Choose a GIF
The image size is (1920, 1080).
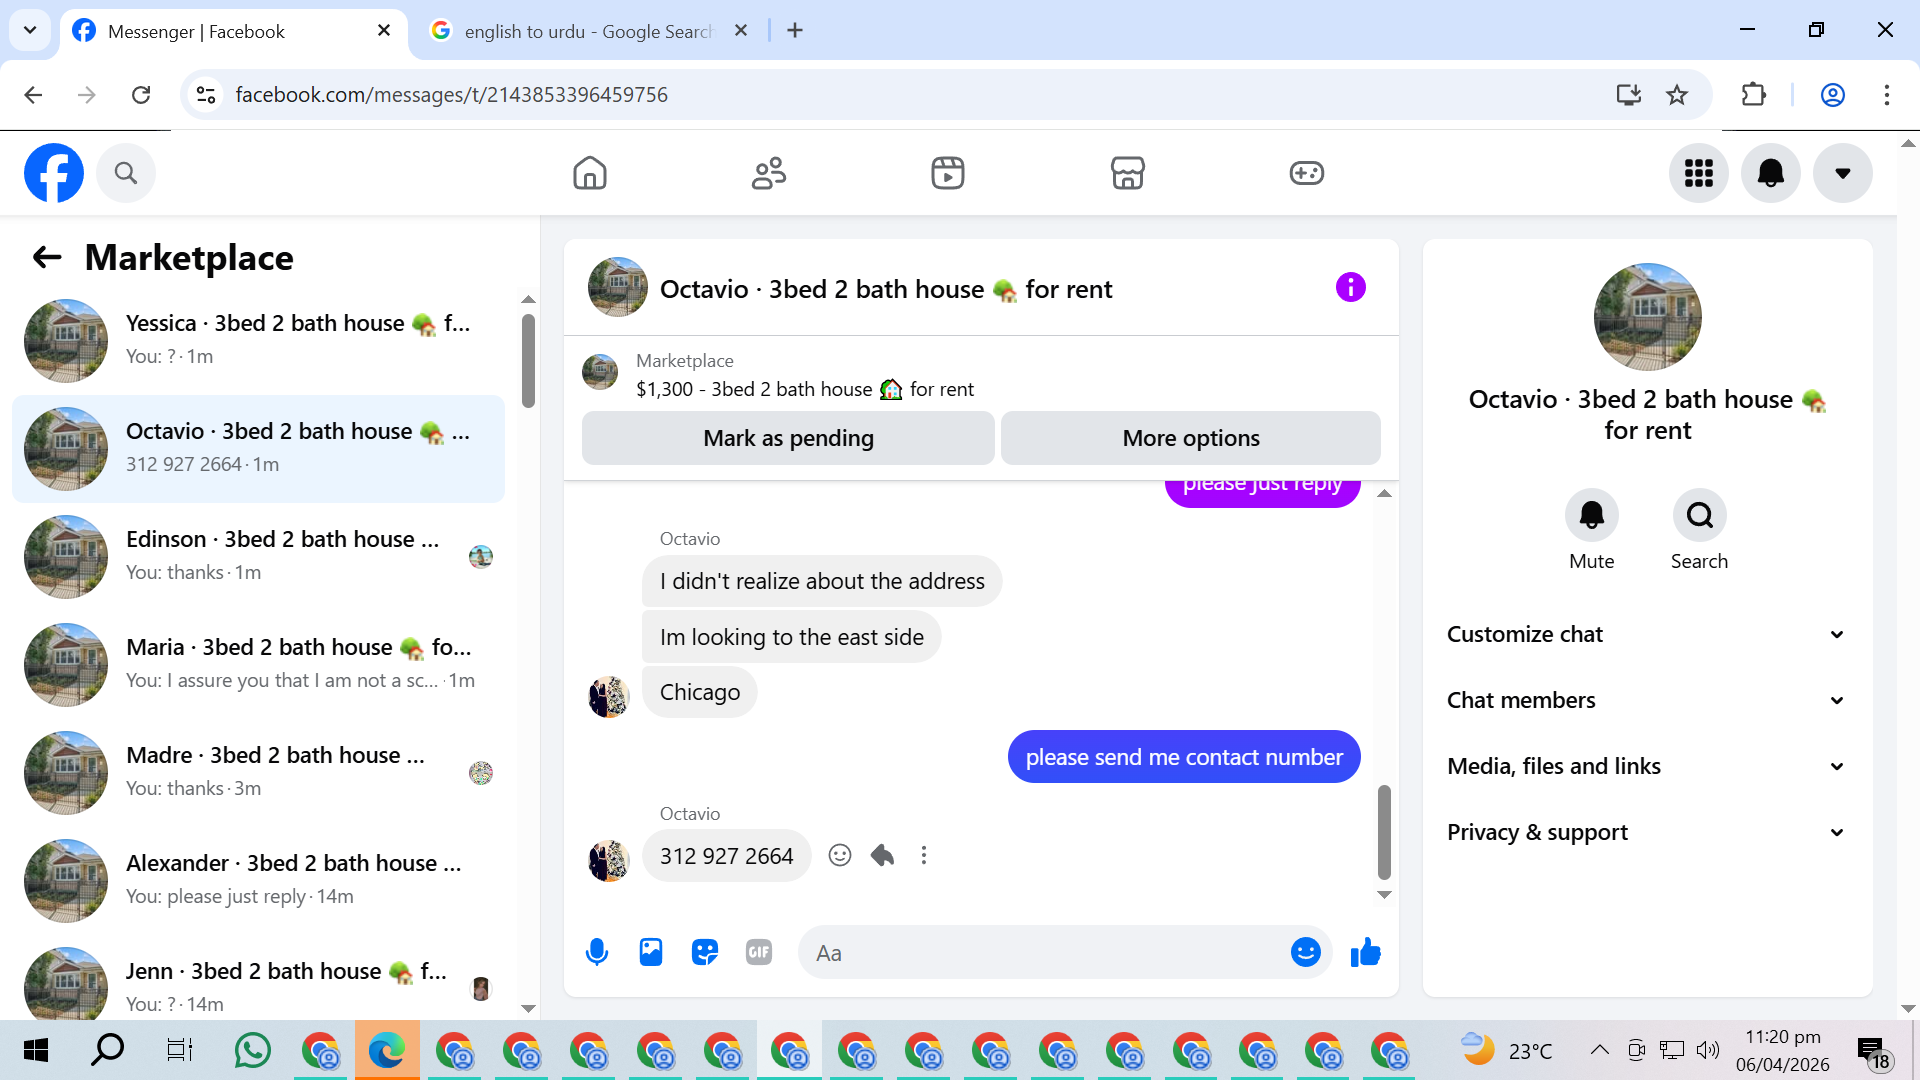(x=759, y=953)
